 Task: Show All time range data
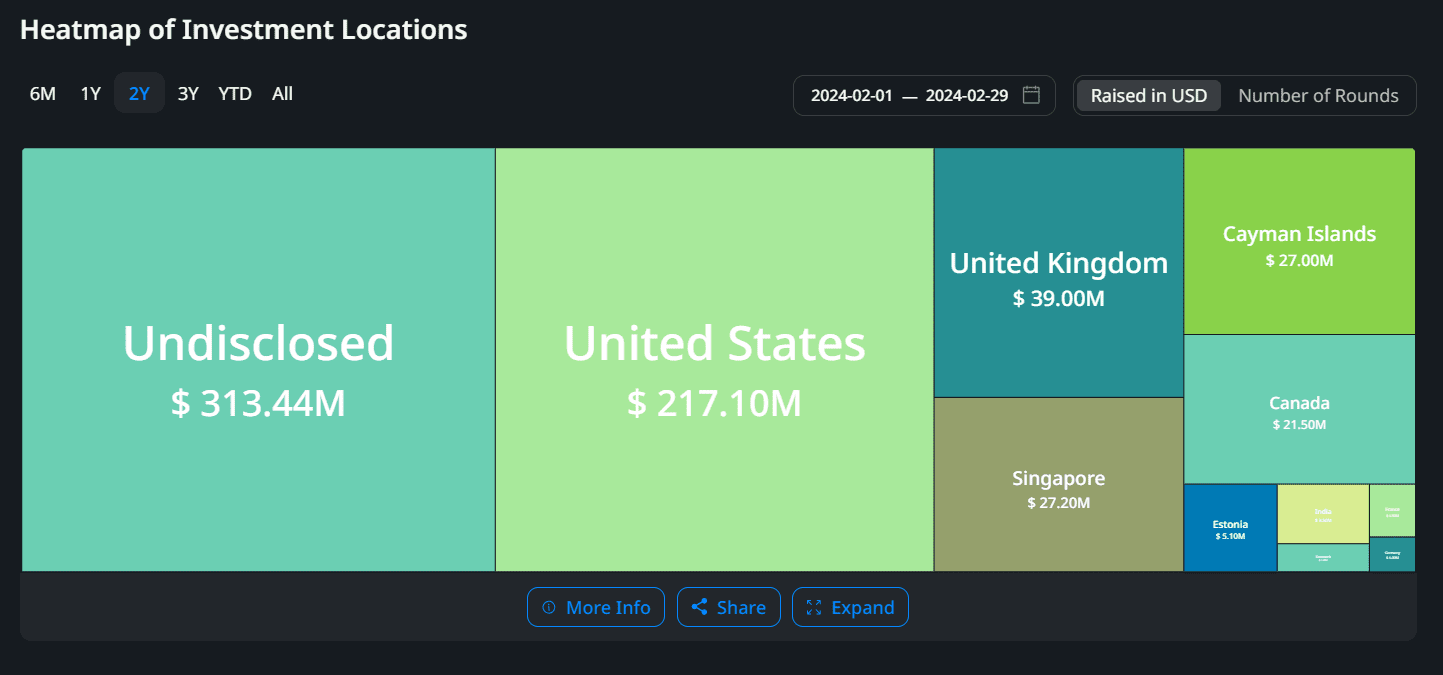pos(283,94)
